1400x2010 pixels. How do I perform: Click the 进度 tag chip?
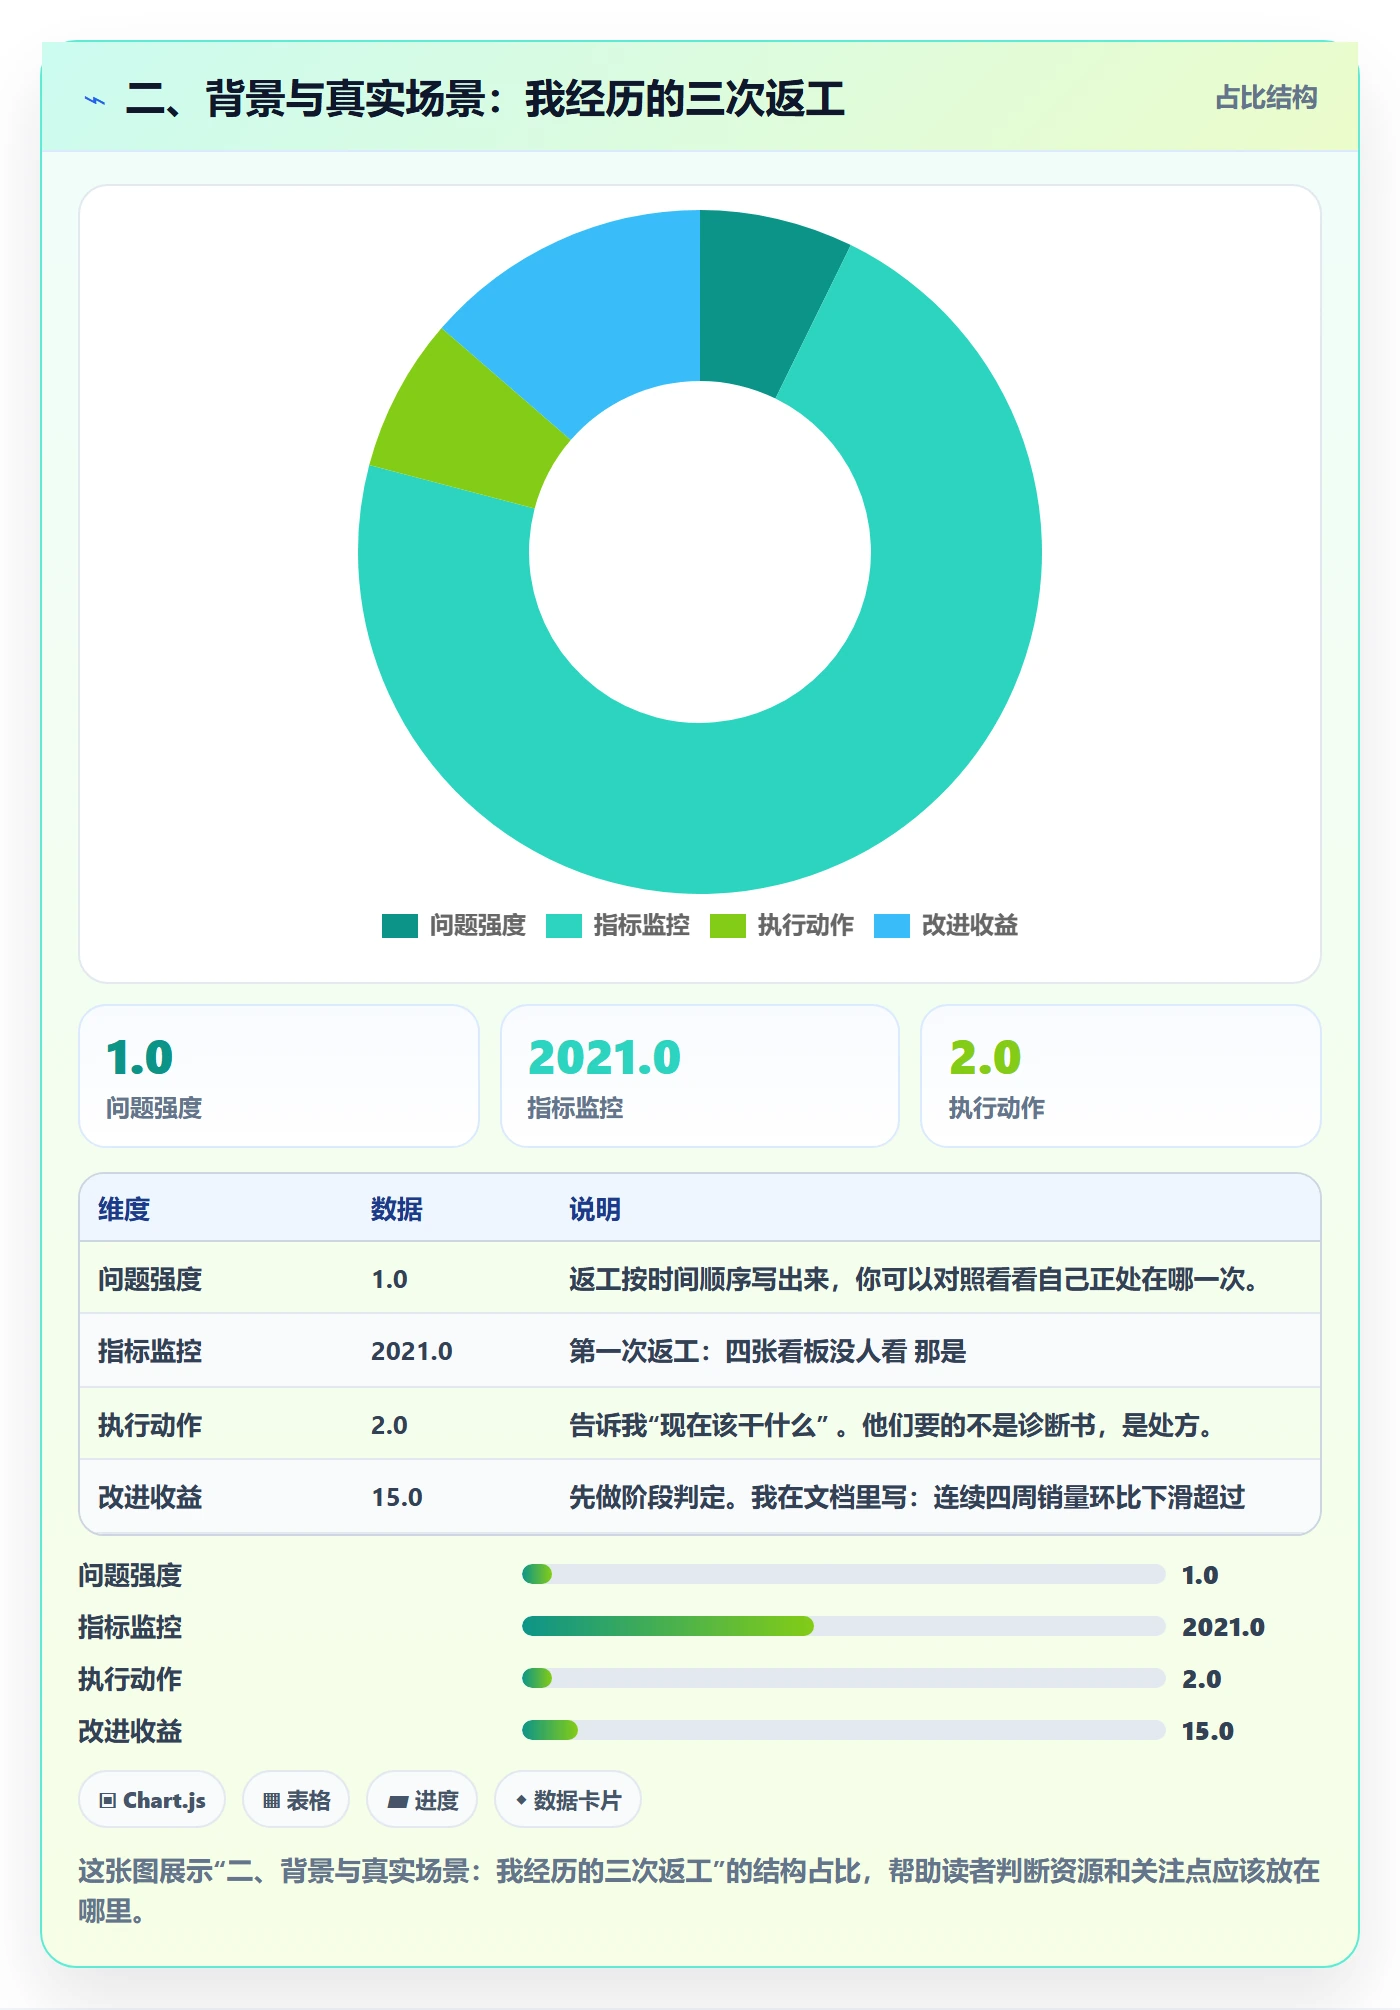click(x=422, y=1800)
